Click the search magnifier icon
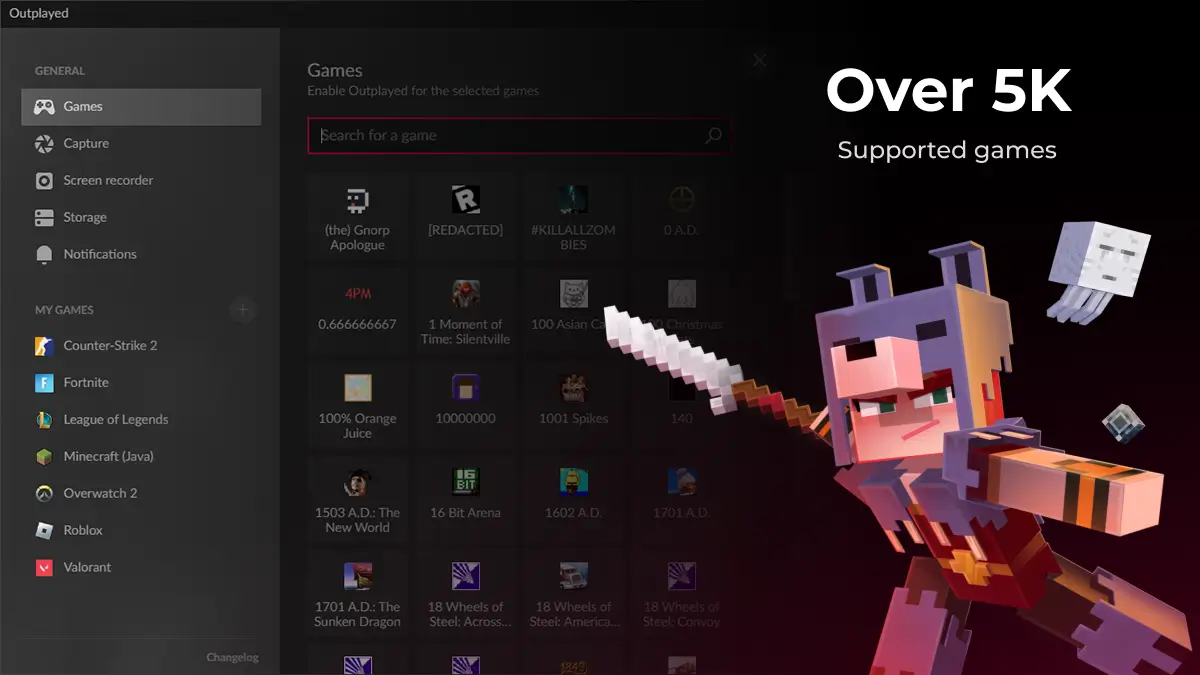This screenshot has width=1200, height=675. click(713, 136)
